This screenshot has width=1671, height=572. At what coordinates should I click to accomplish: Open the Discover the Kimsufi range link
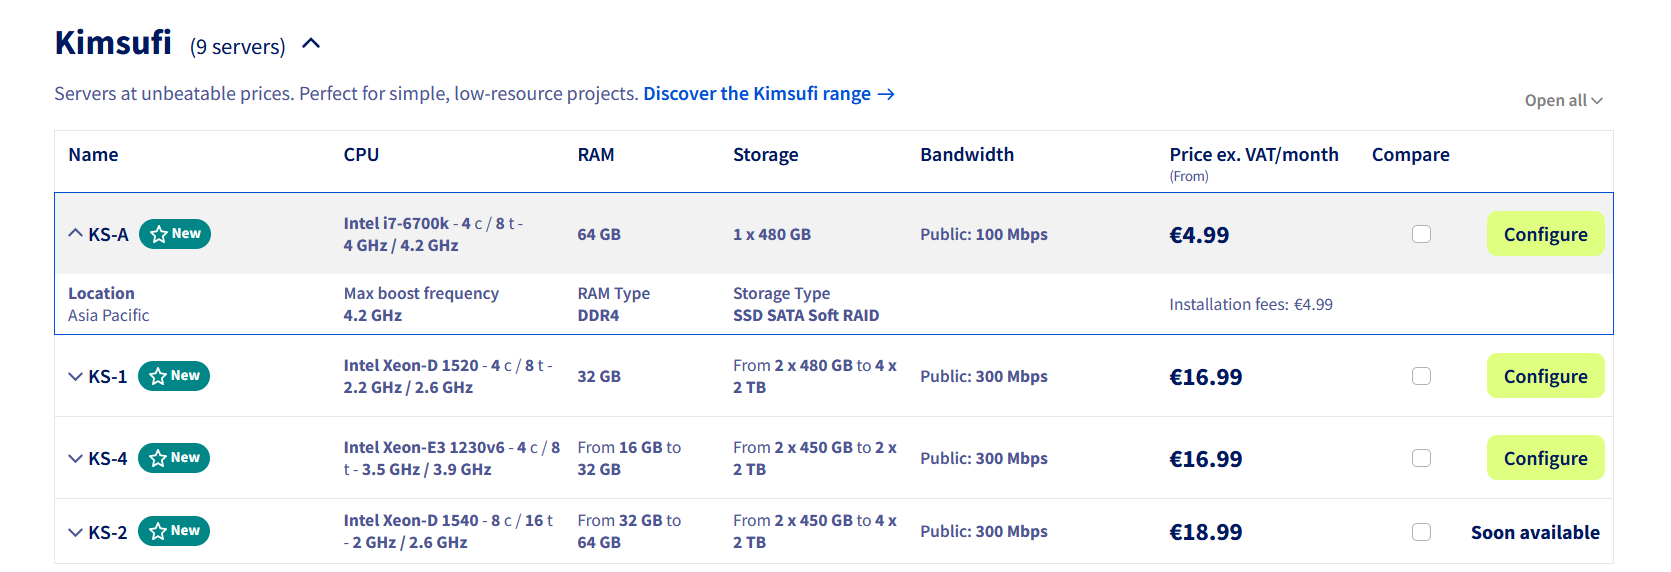757,94
